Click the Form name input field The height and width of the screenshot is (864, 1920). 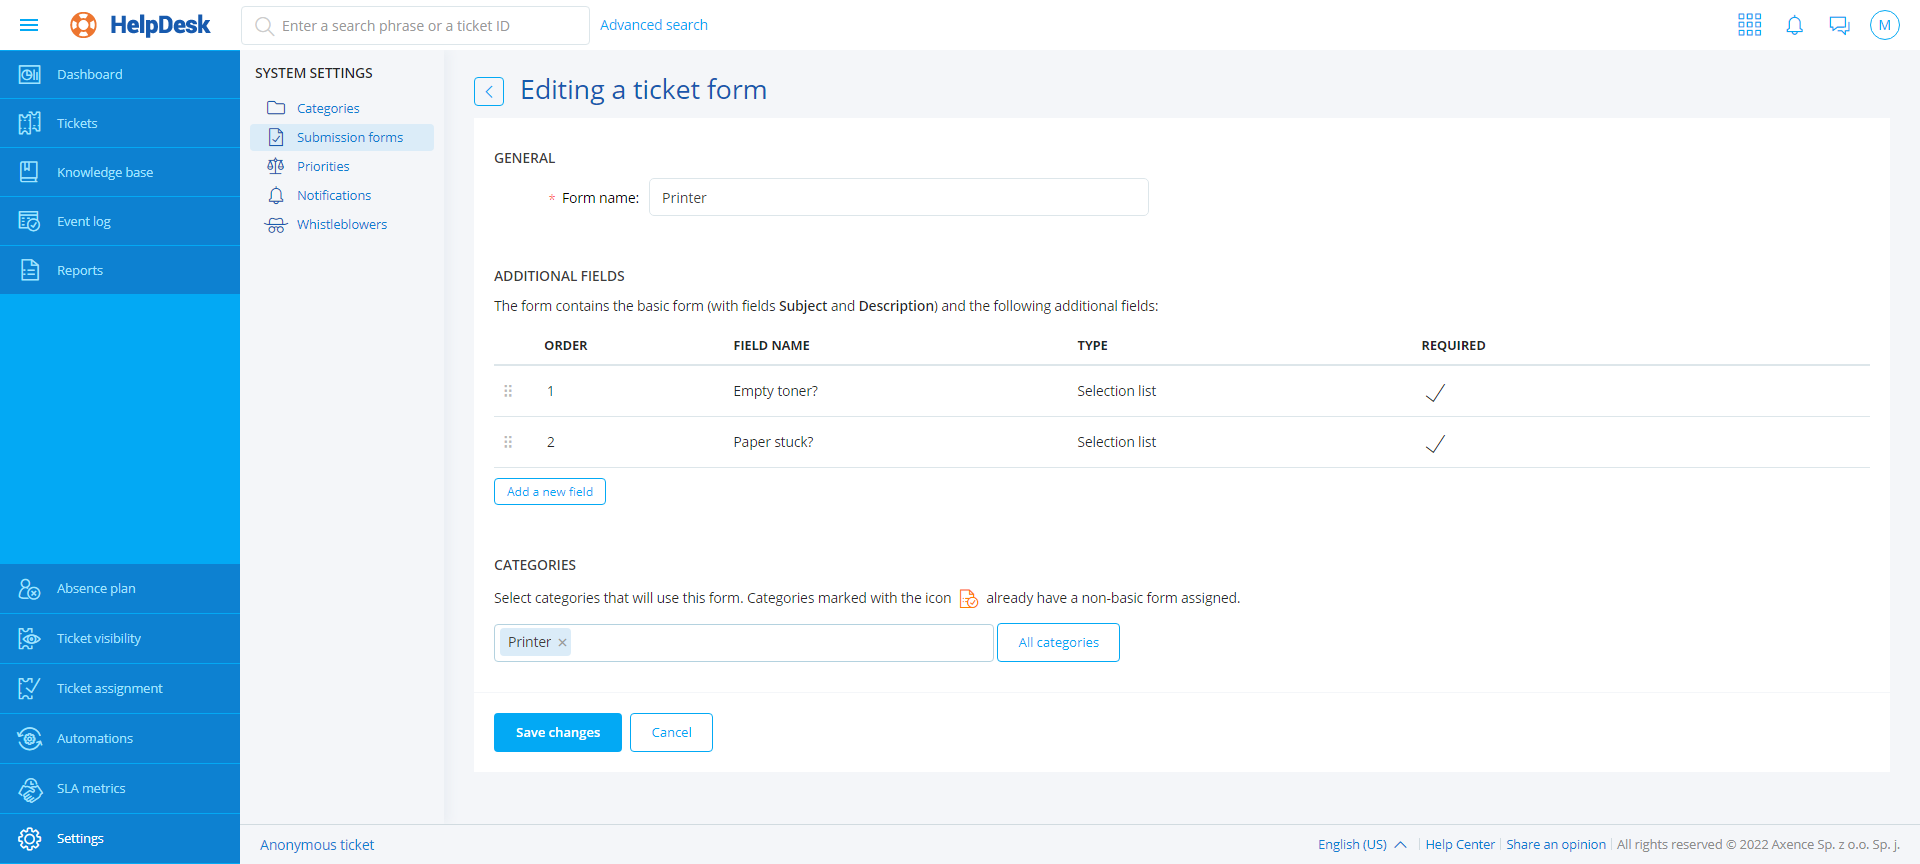point(898,197)
